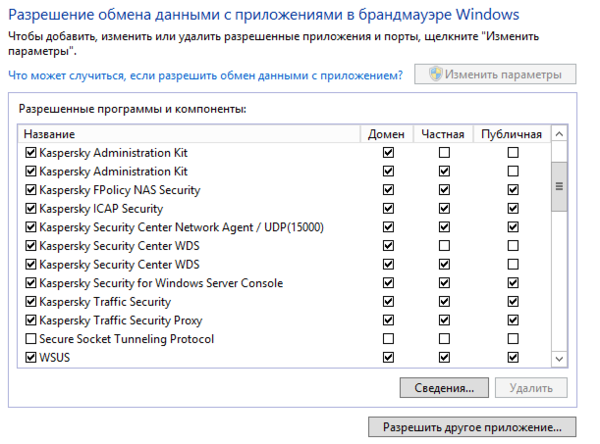The height and width of the screenshot is (444, 600).
Task: Check Публичная for Kaspersky Security Center WDS
Action: tap(512, 246)
